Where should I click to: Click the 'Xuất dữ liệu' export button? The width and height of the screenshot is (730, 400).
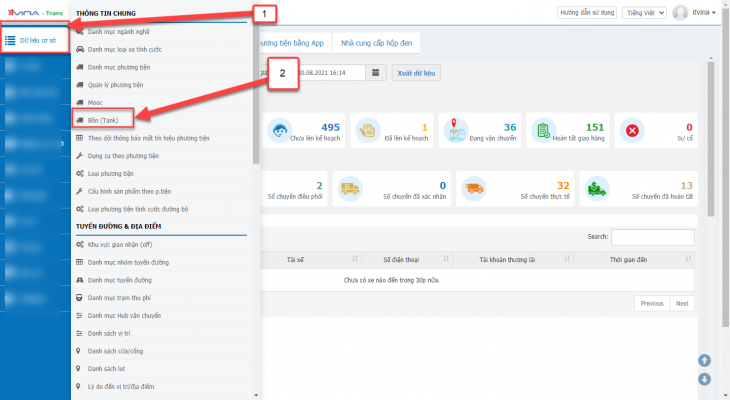(415, 73)
